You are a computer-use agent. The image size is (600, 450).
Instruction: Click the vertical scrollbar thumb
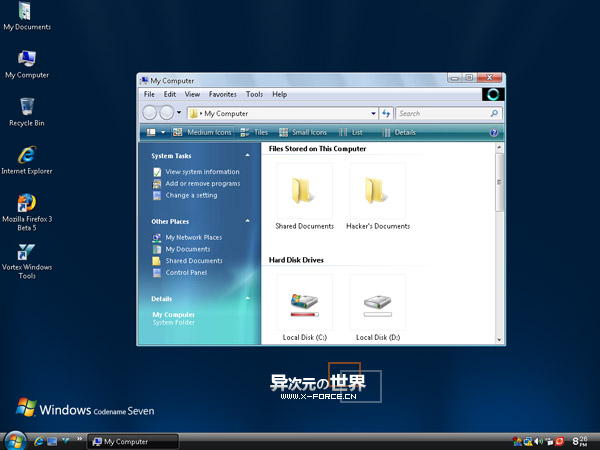(499, 182)
